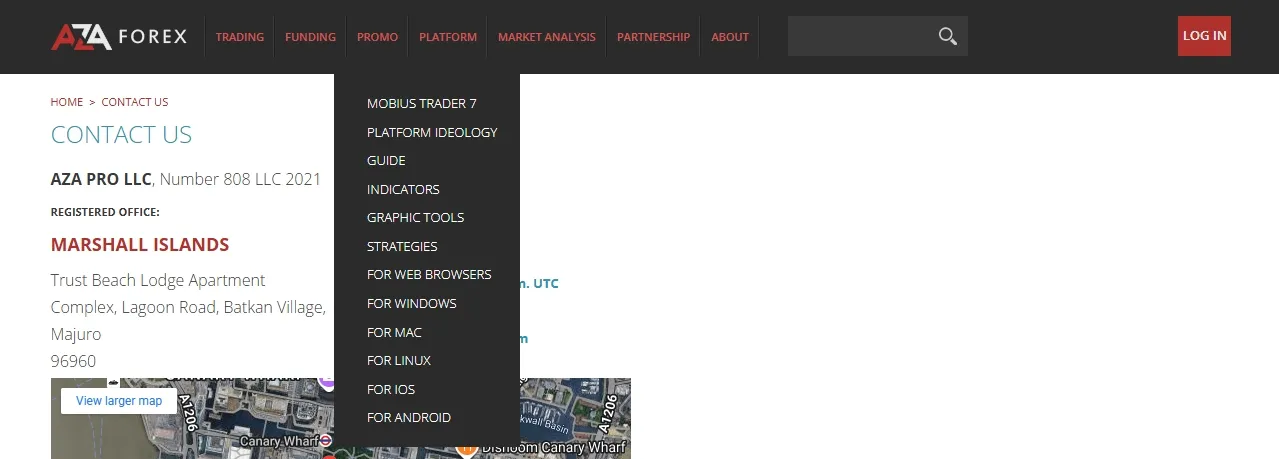Open the Market Analysis menu
Image resolution: width=1279 pixels, height=459 pixels.
(x=547, y=37)
